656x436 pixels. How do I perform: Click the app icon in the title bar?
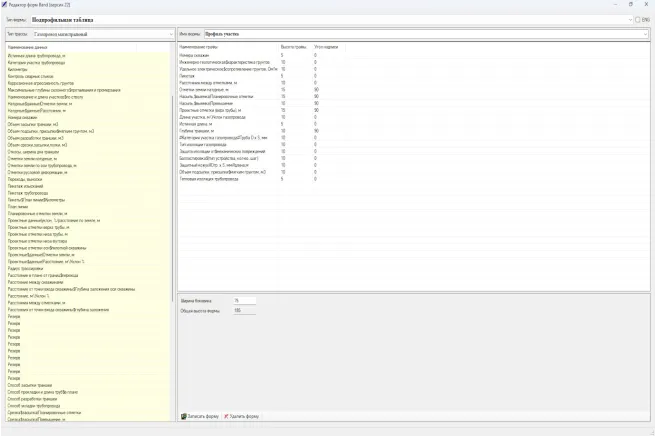click(x=6, y=5)
